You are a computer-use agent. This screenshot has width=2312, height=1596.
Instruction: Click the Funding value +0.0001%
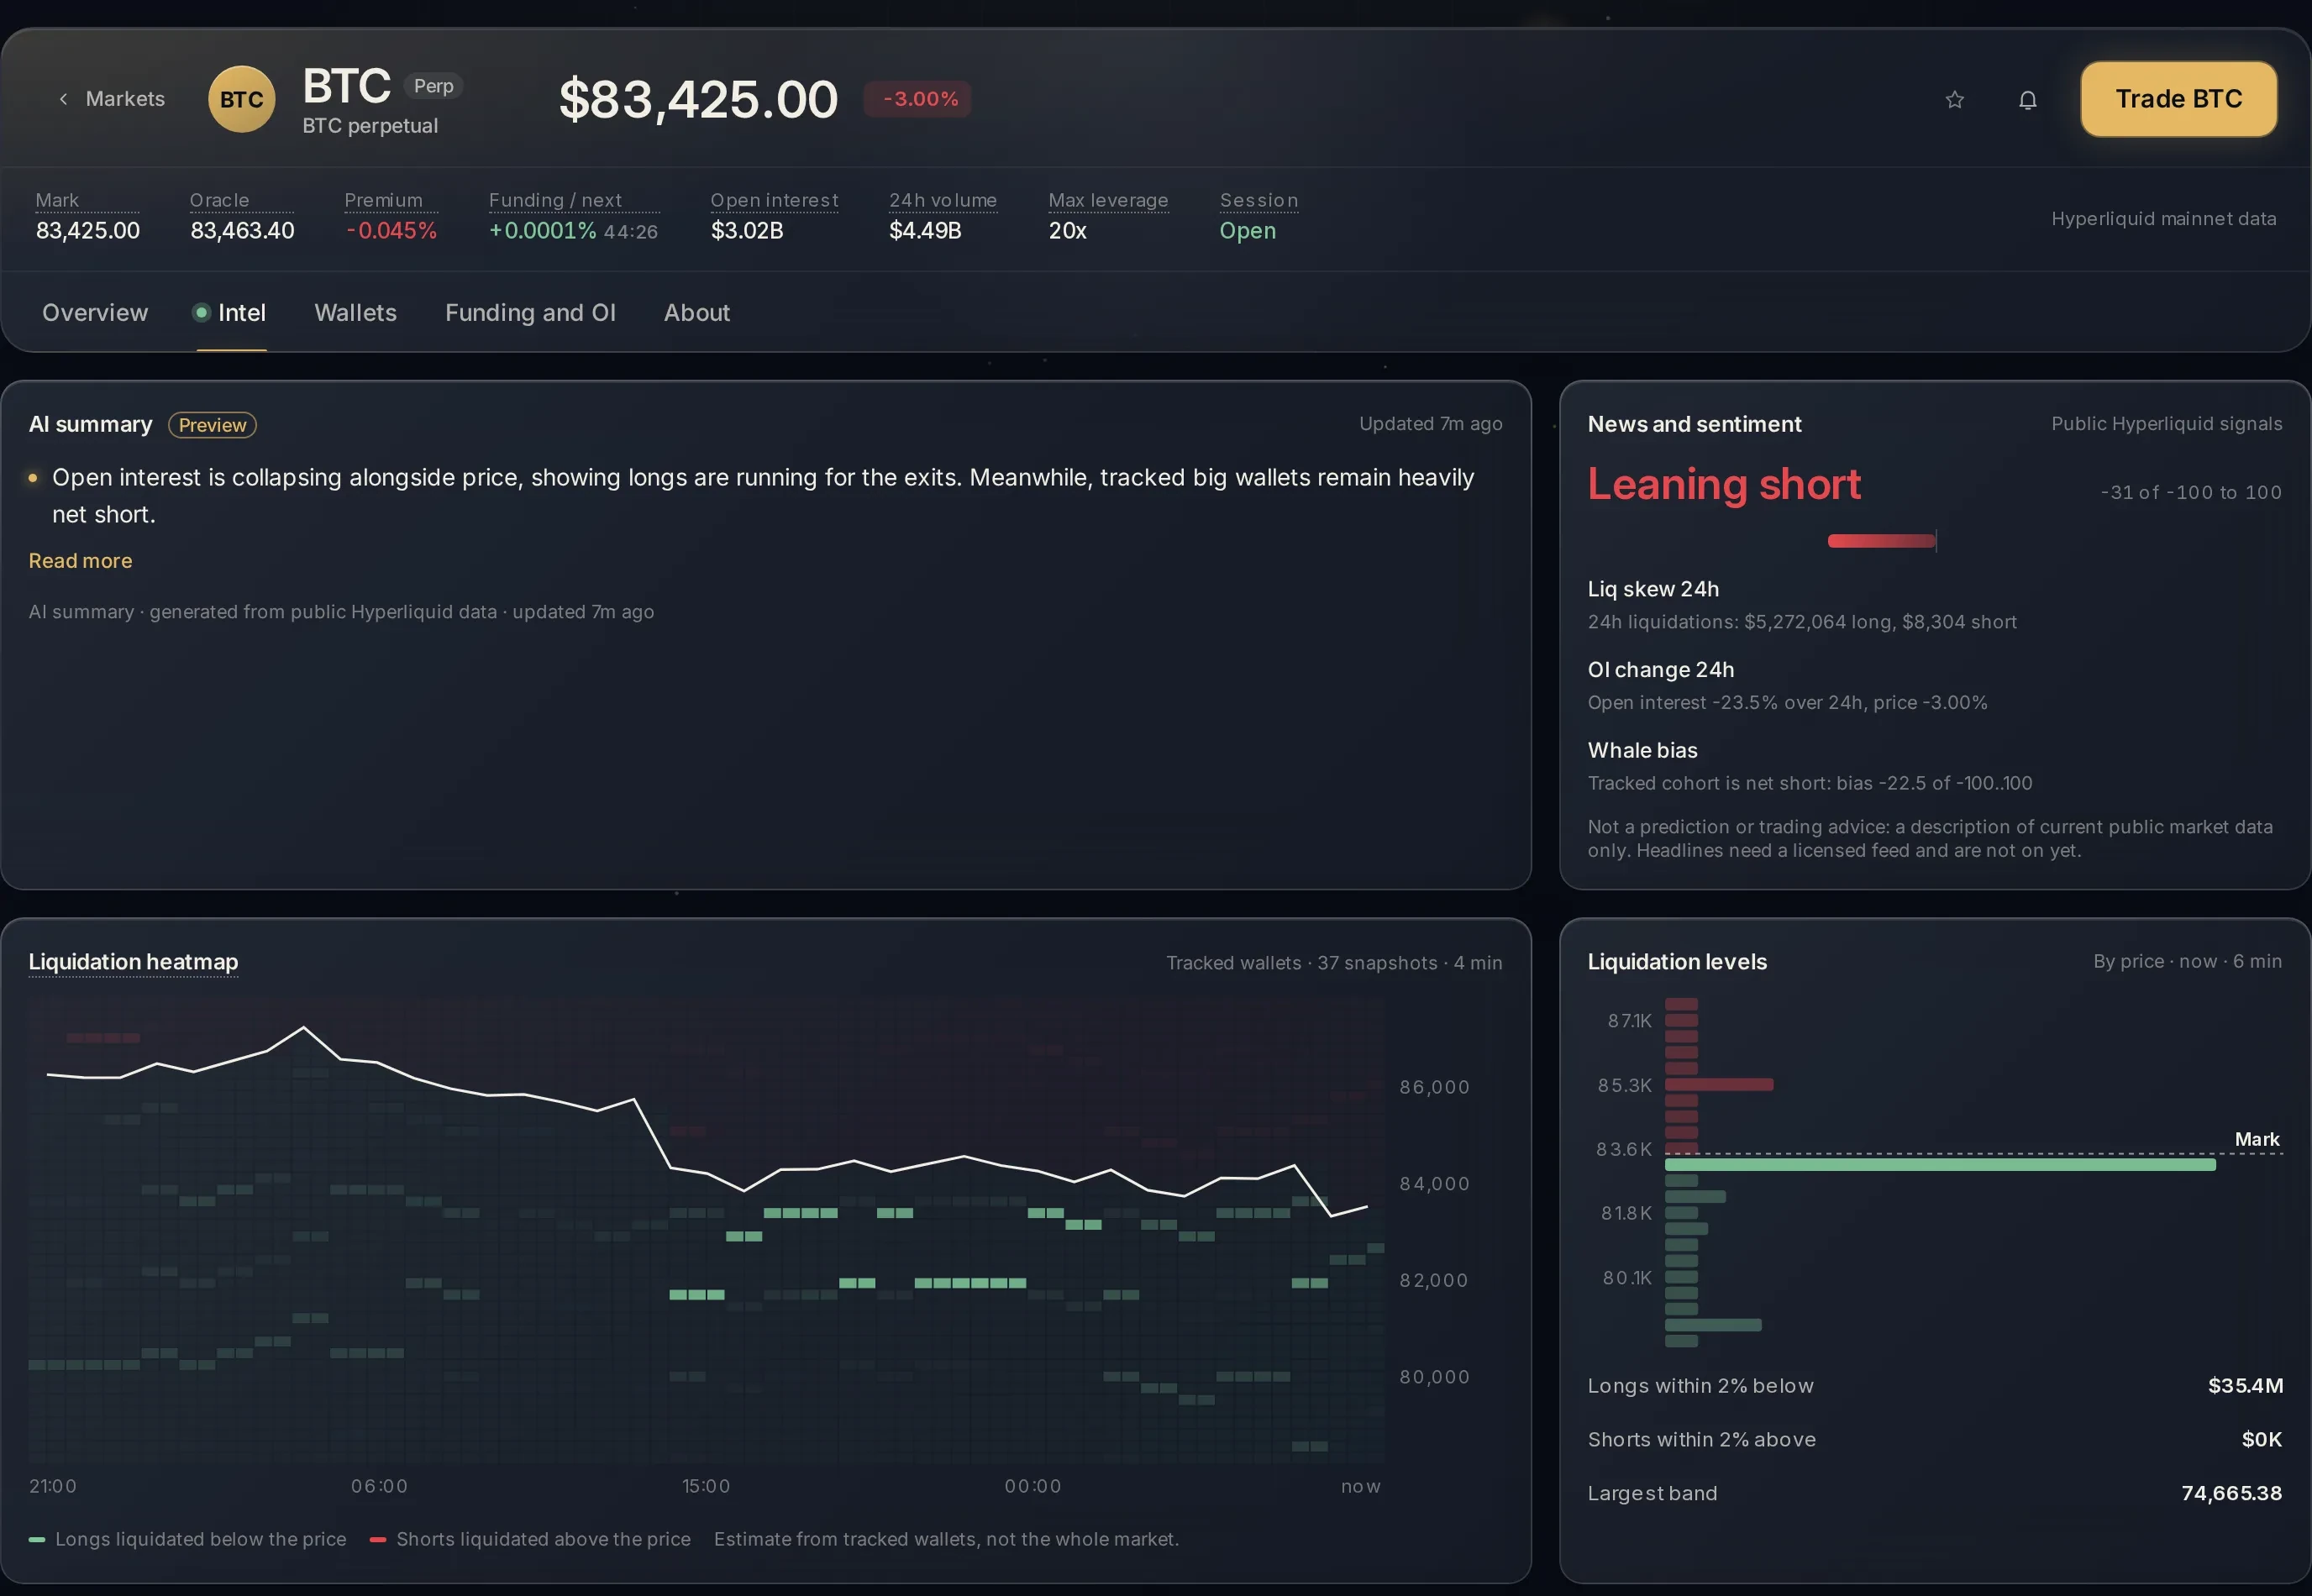tap(542, 231)
